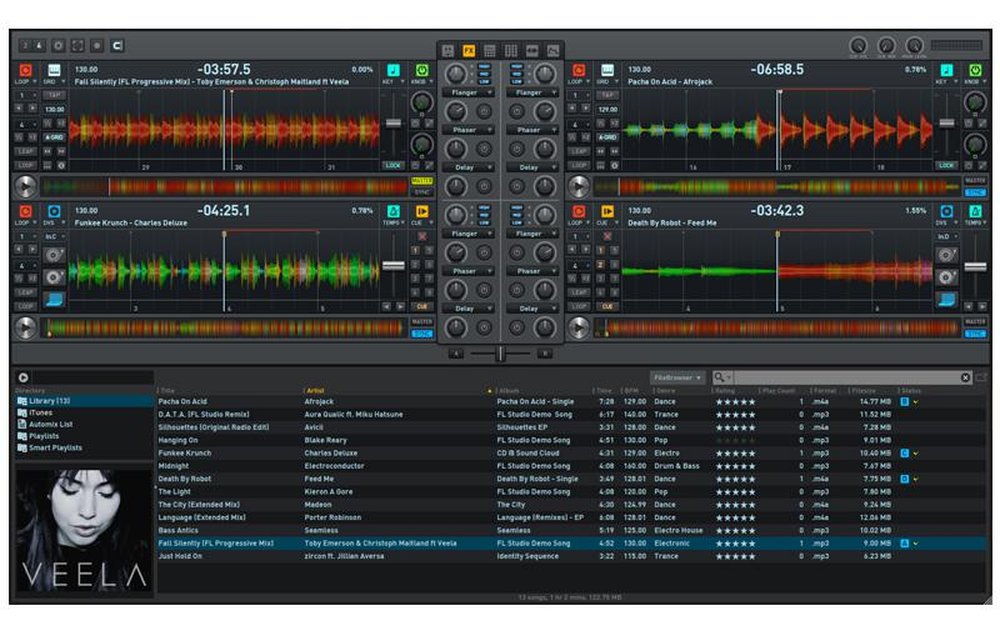Screen dimensions: 1000x631
Task: Click deck A's cyan Key note icon
Action: click(393, 70)
